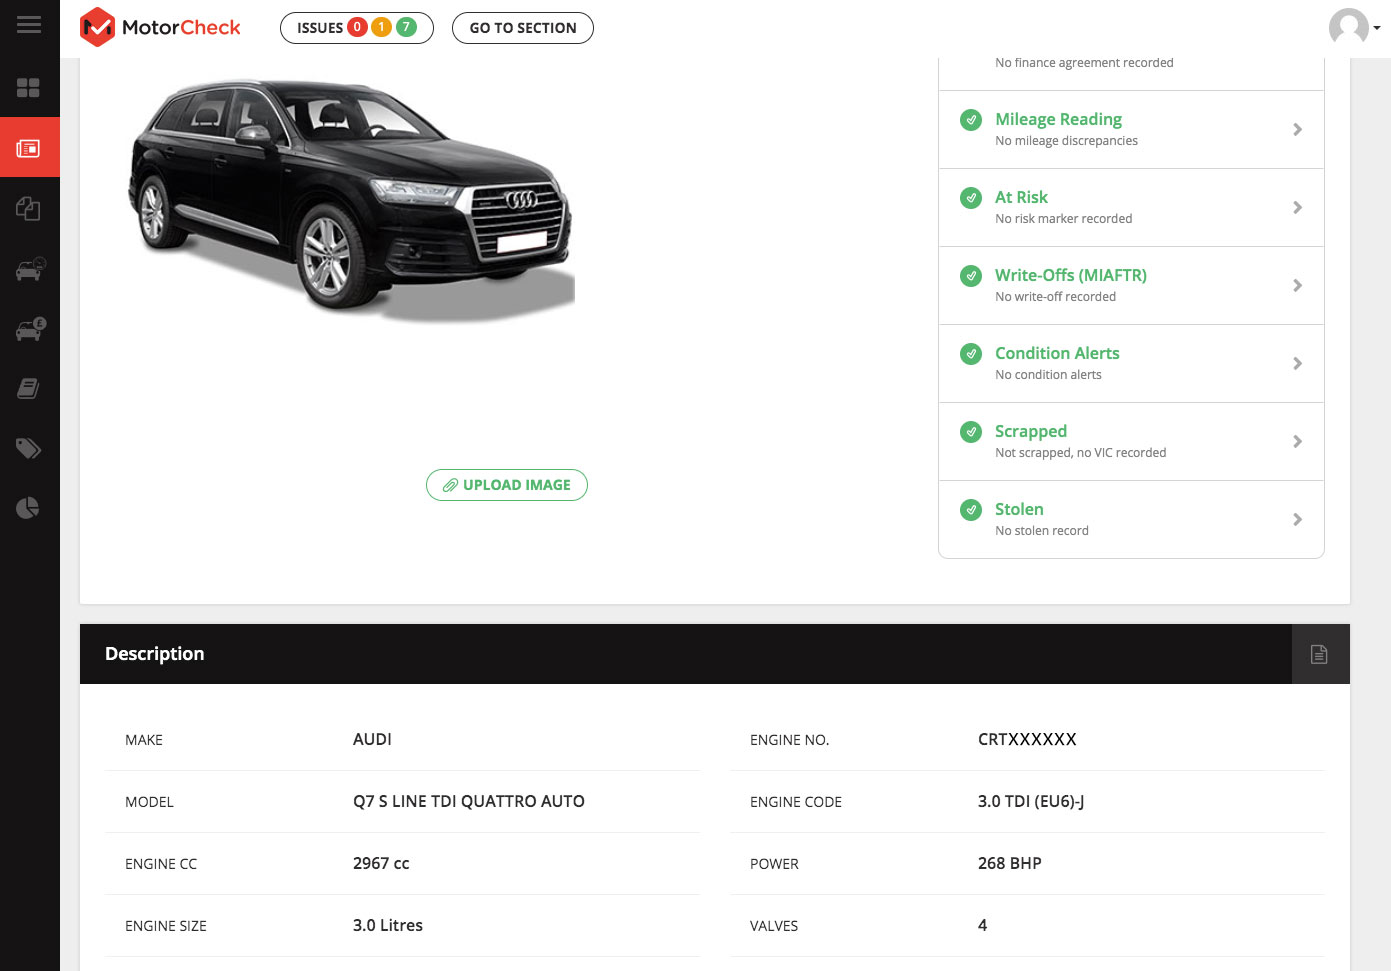The image size is (1391, 971).
Task: Expand the Write-Offs (MIAFTR) row chevron
Action: click(1297, 286)
